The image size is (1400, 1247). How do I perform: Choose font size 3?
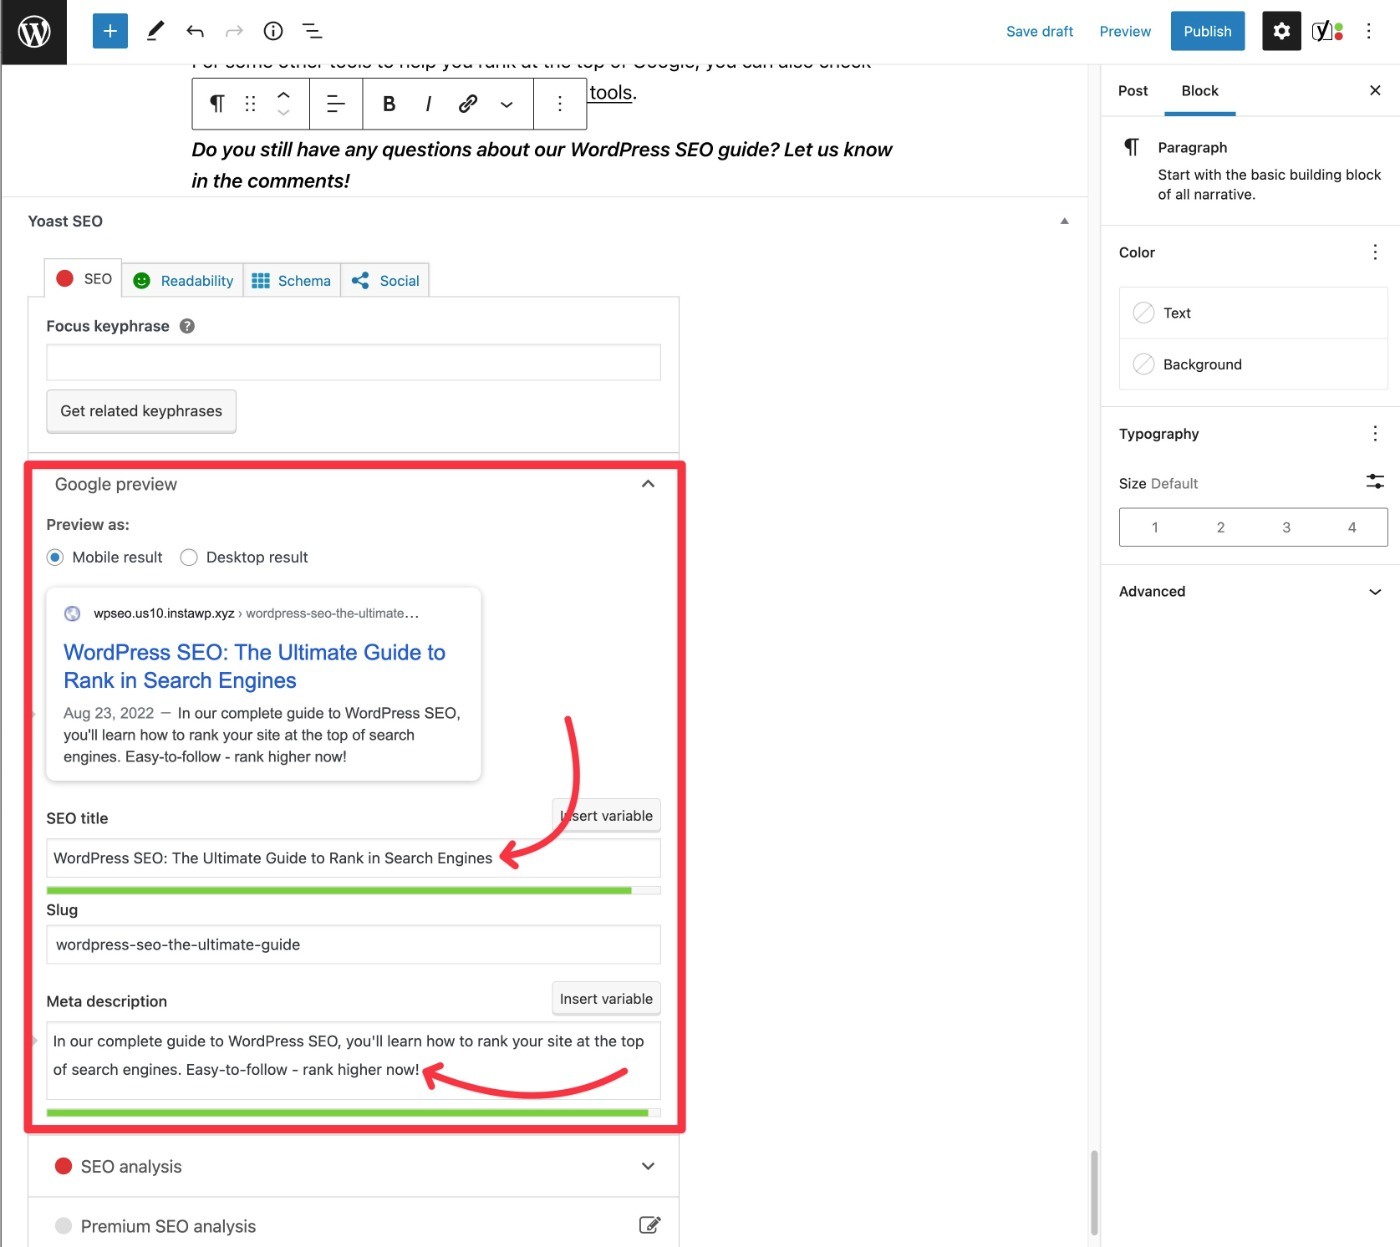[x=1286, y=527]
